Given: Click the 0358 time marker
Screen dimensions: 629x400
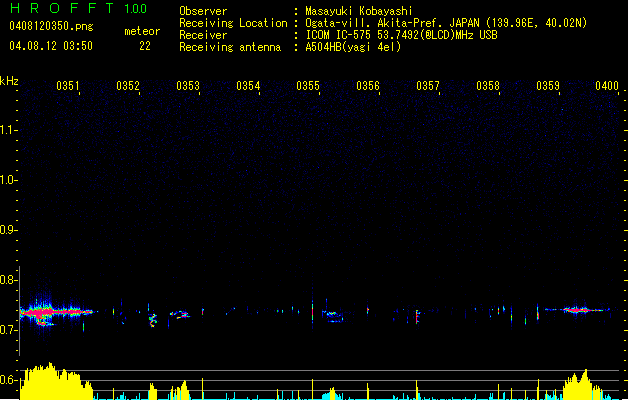Looking at the screenshot, I should coord(488,86).
